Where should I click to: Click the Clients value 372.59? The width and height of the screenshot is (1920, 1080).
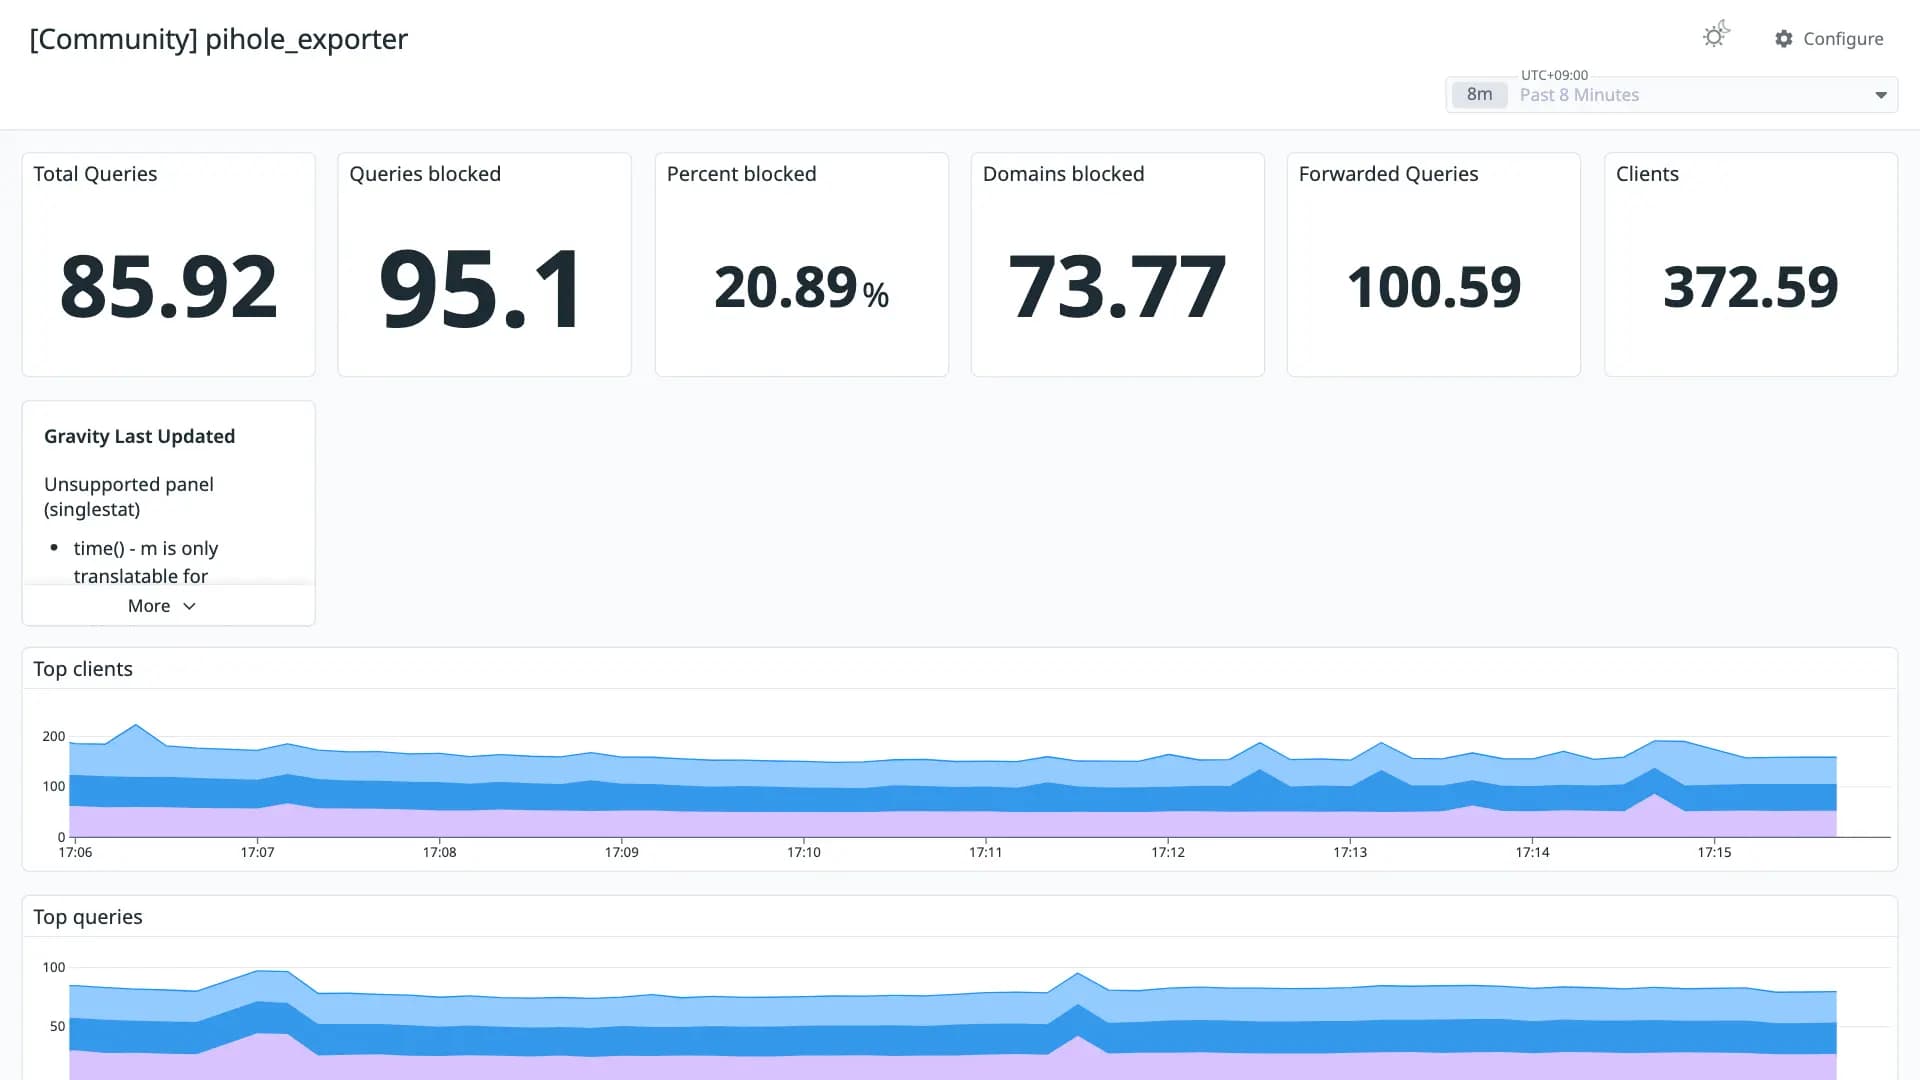(1751, 288)
